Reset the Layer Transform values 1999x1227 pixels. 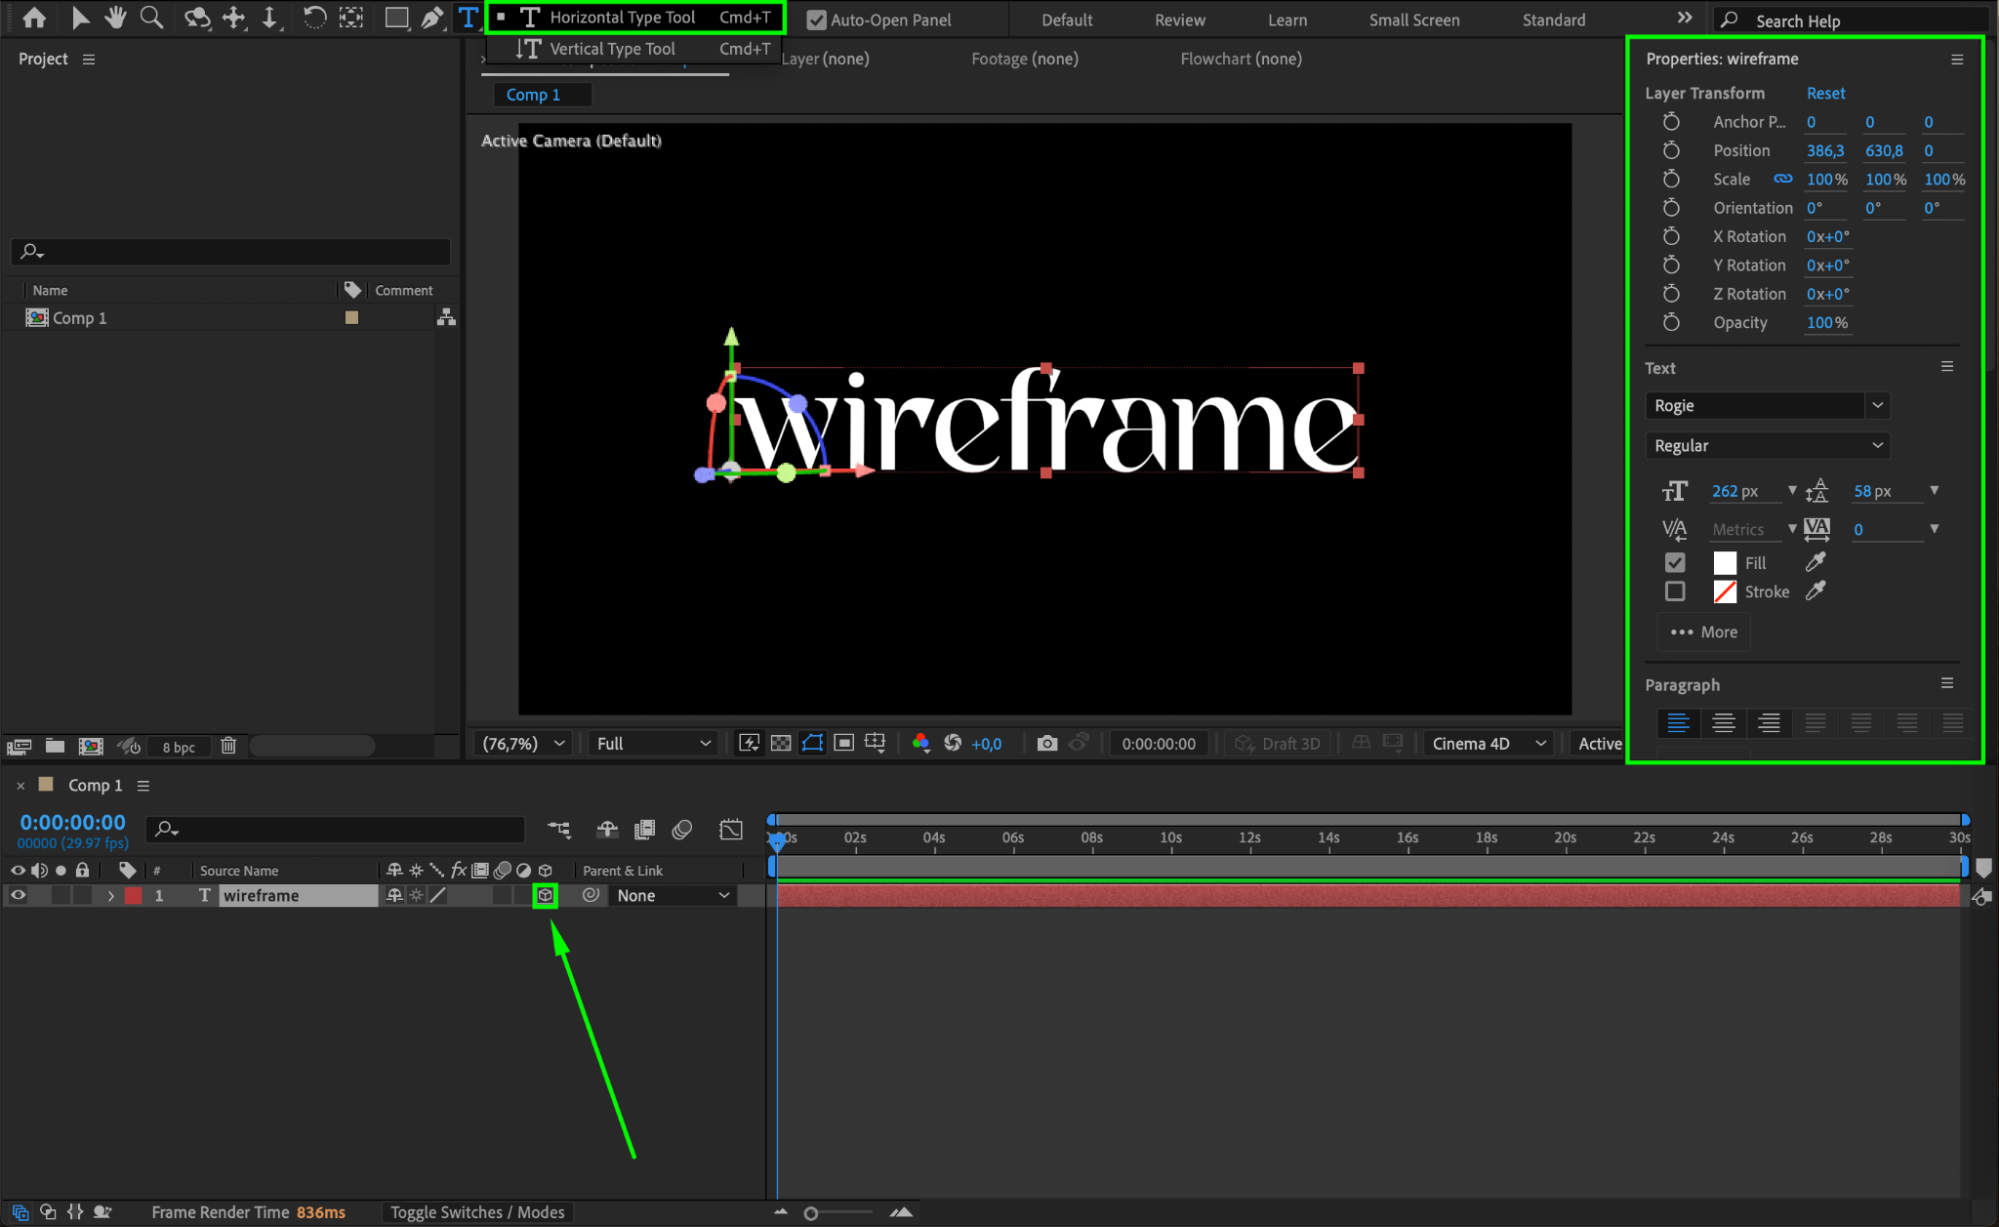coord(1825,93)
